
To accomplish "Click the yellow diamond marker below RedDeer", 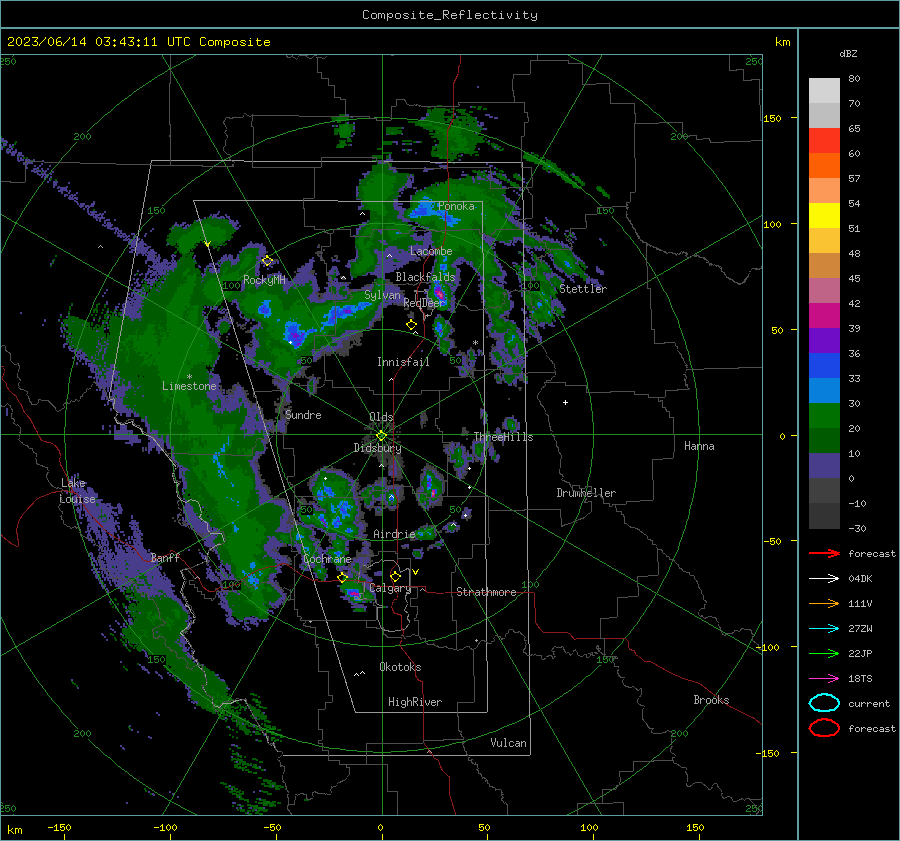I will tap(411, 325).
